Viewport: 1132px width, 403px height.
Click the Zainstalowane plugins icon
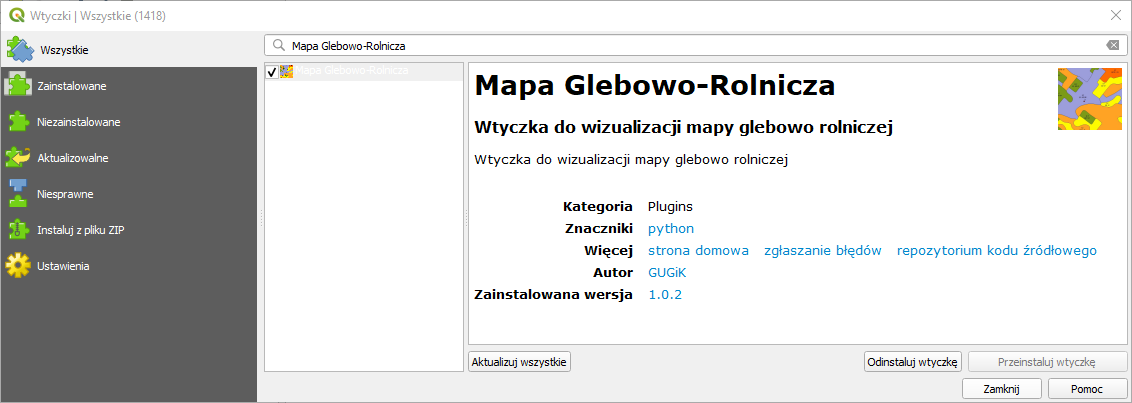[x=18, y=85]
